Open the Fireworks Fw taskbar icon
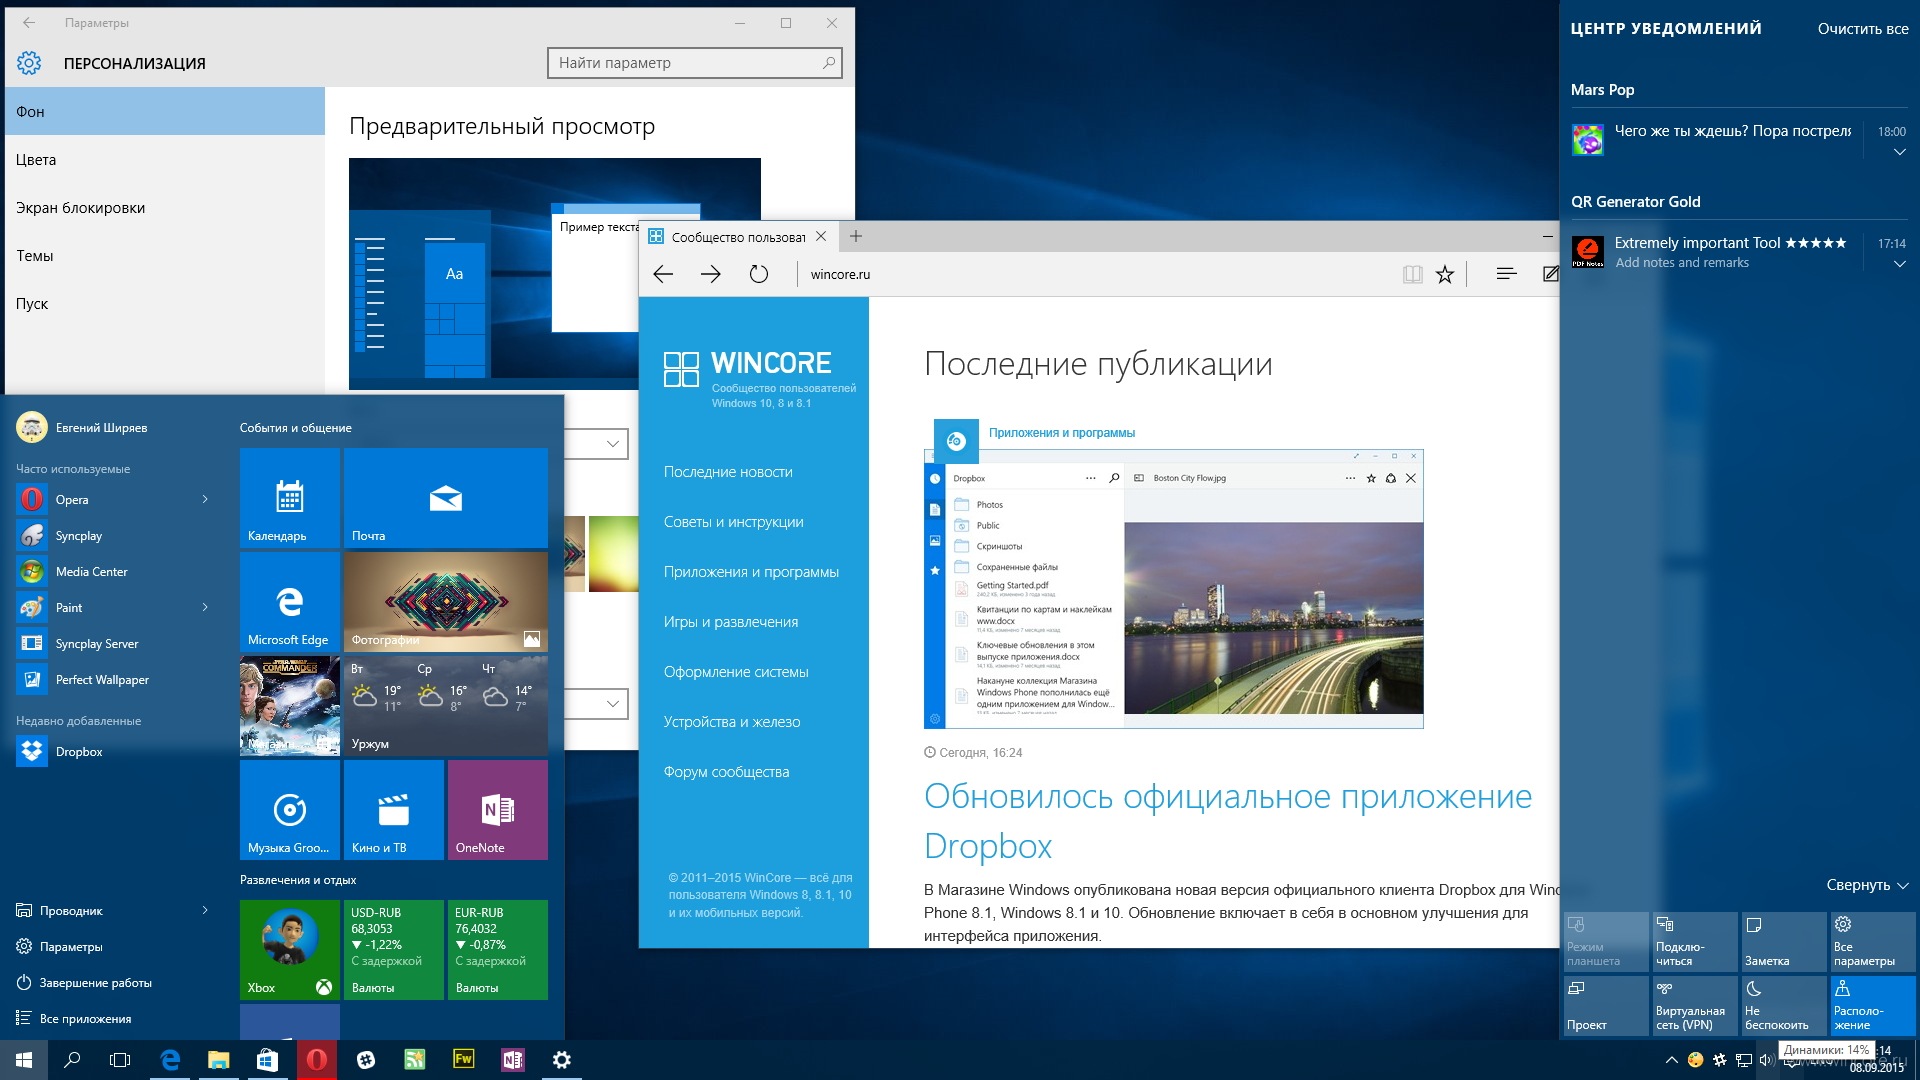 pyautogui.click(x=463, y=1059)
